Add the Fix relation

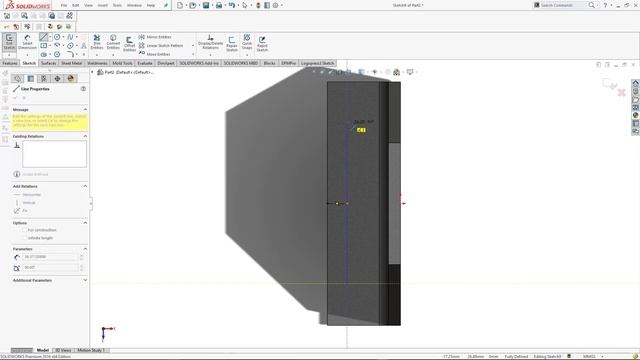(21, 211)
